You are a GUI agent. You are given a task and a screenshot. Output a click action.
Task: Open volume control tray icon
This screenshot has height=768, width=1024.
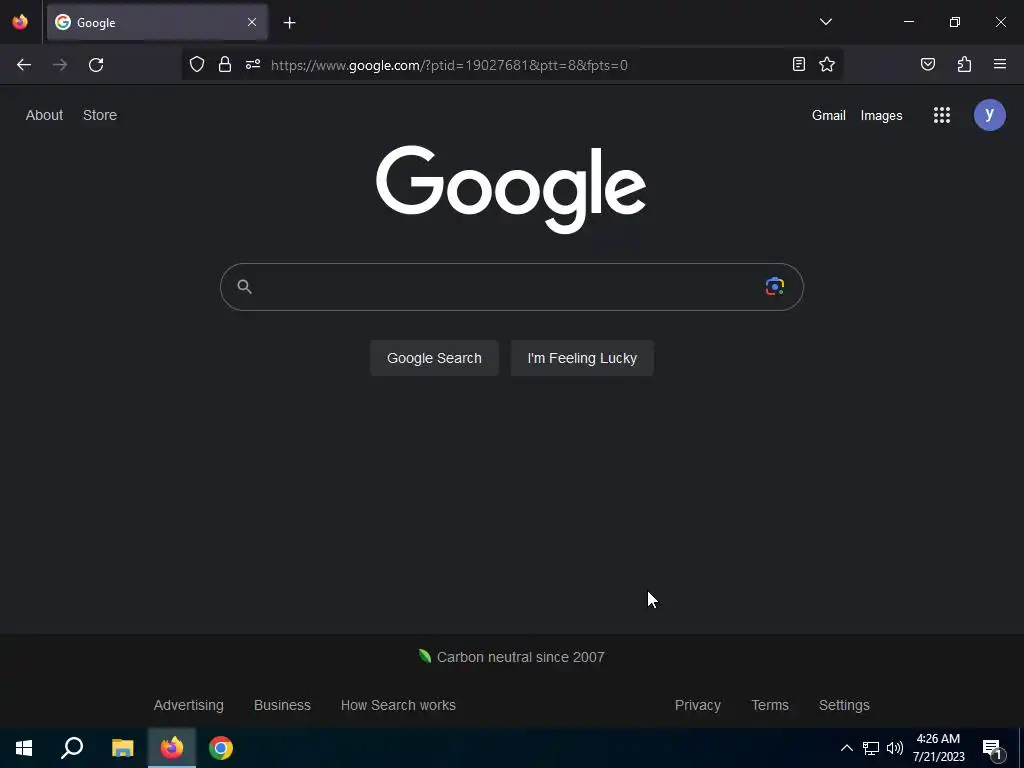click(895, 748)
